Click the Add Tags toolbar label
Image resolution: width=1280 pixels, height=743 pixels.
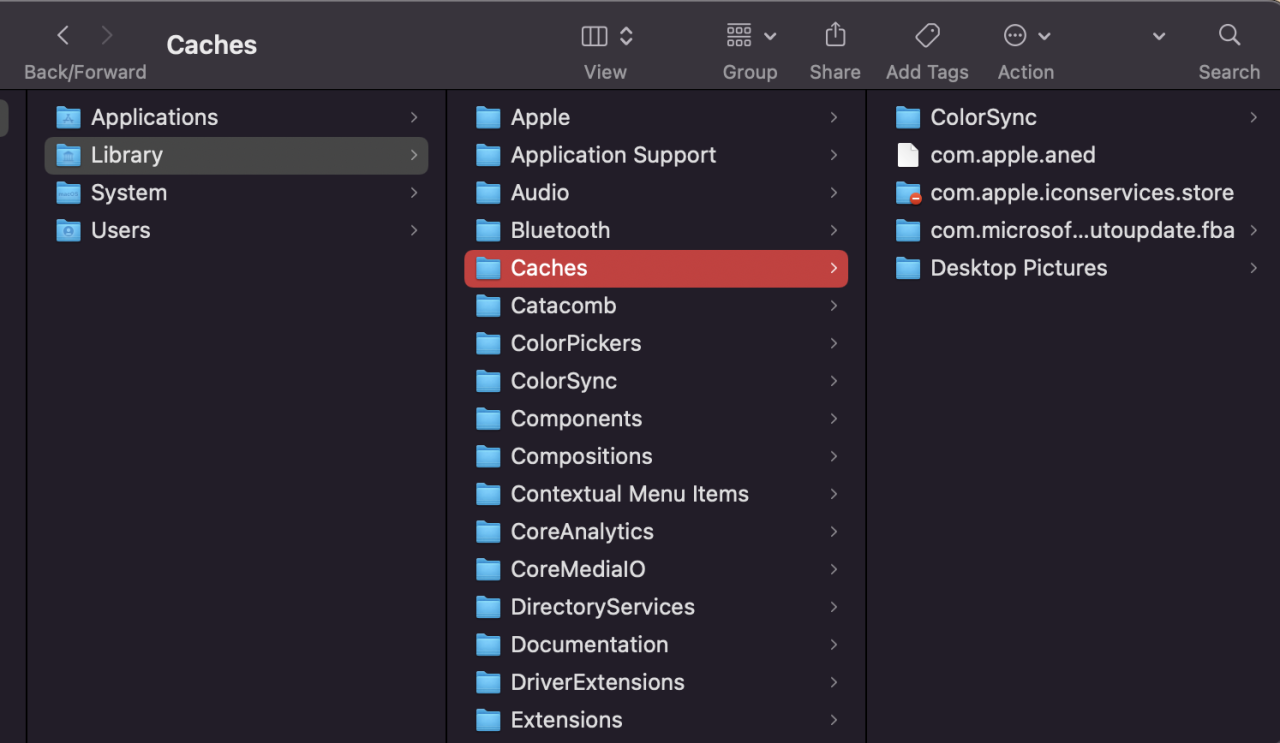927,72
